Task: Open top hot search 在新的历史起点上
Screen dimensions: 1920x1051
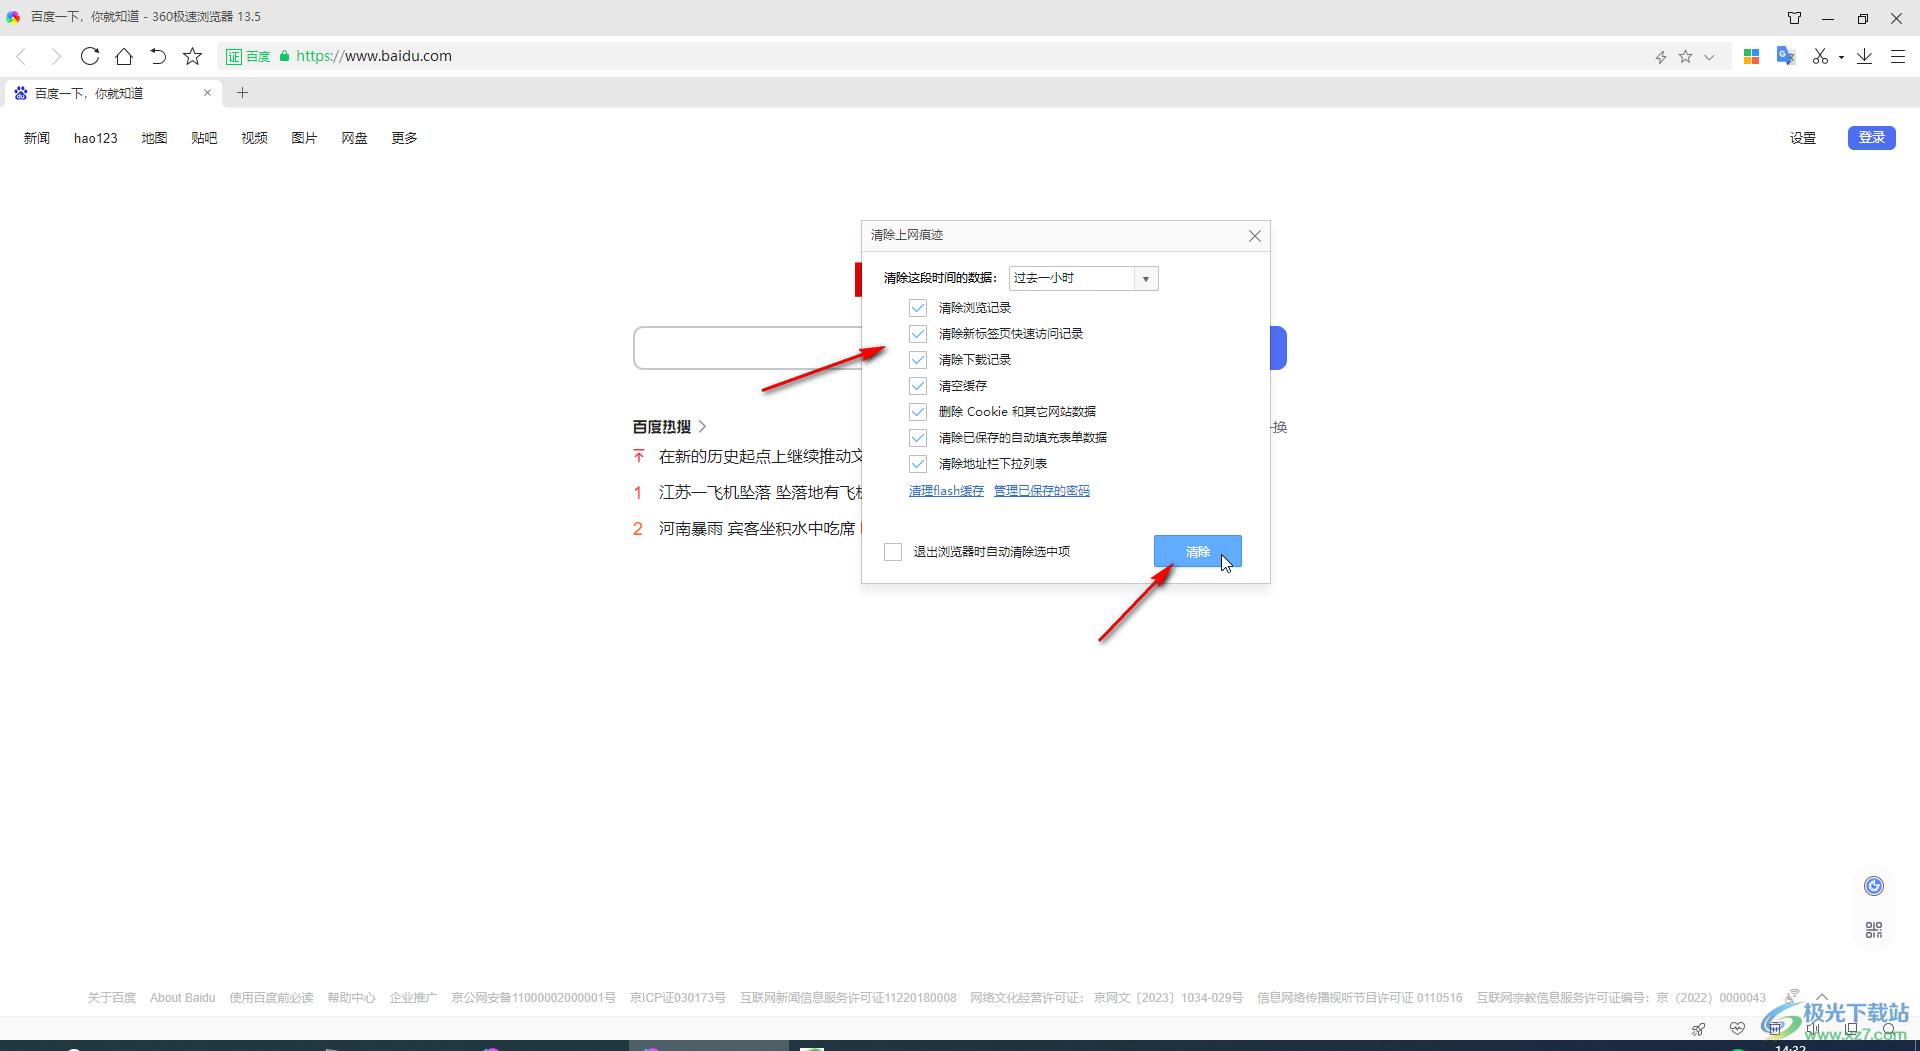Action: 759,457
